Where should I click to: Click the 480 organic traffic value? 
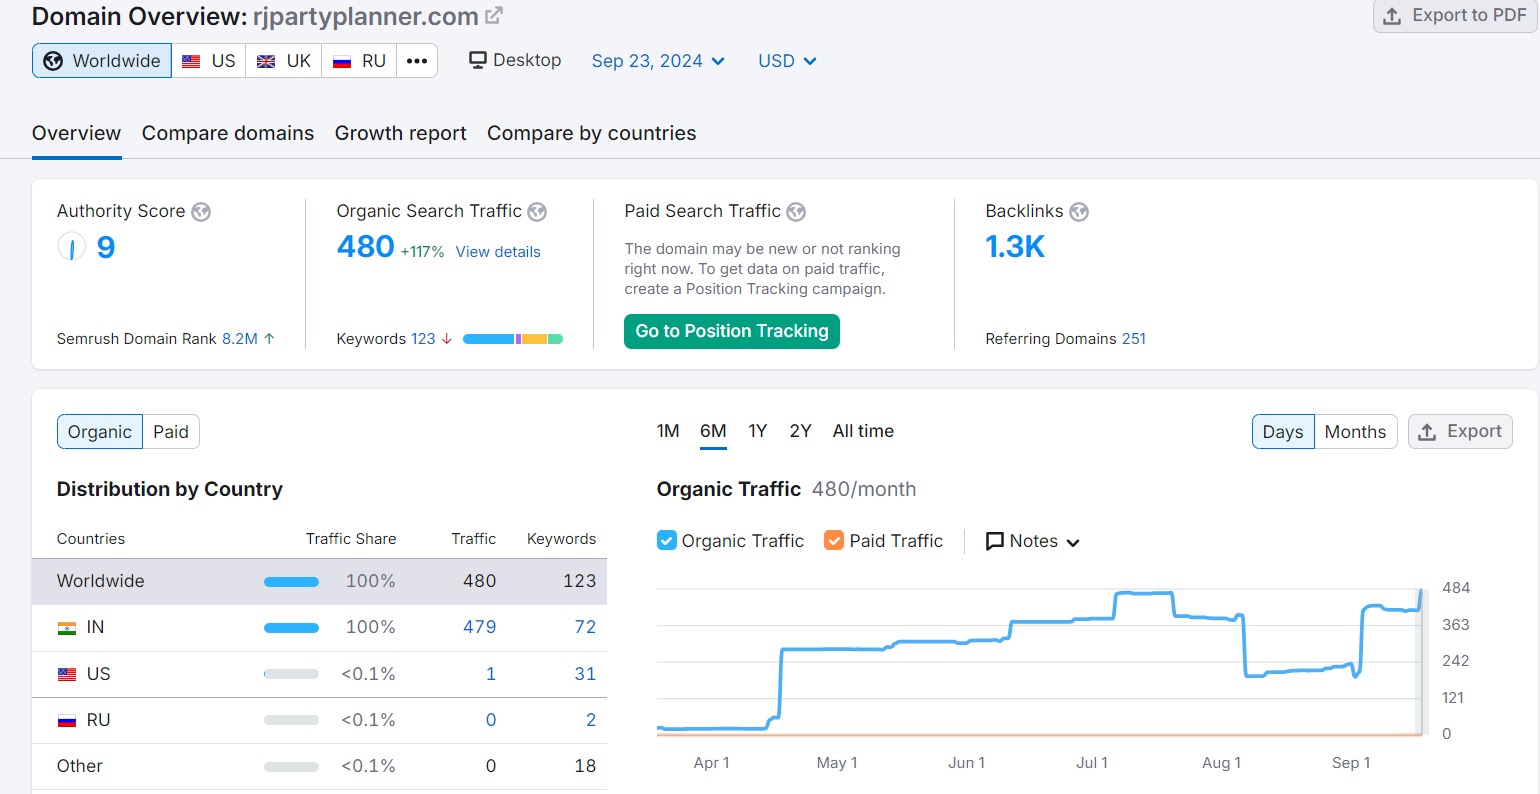click(365, 246)
